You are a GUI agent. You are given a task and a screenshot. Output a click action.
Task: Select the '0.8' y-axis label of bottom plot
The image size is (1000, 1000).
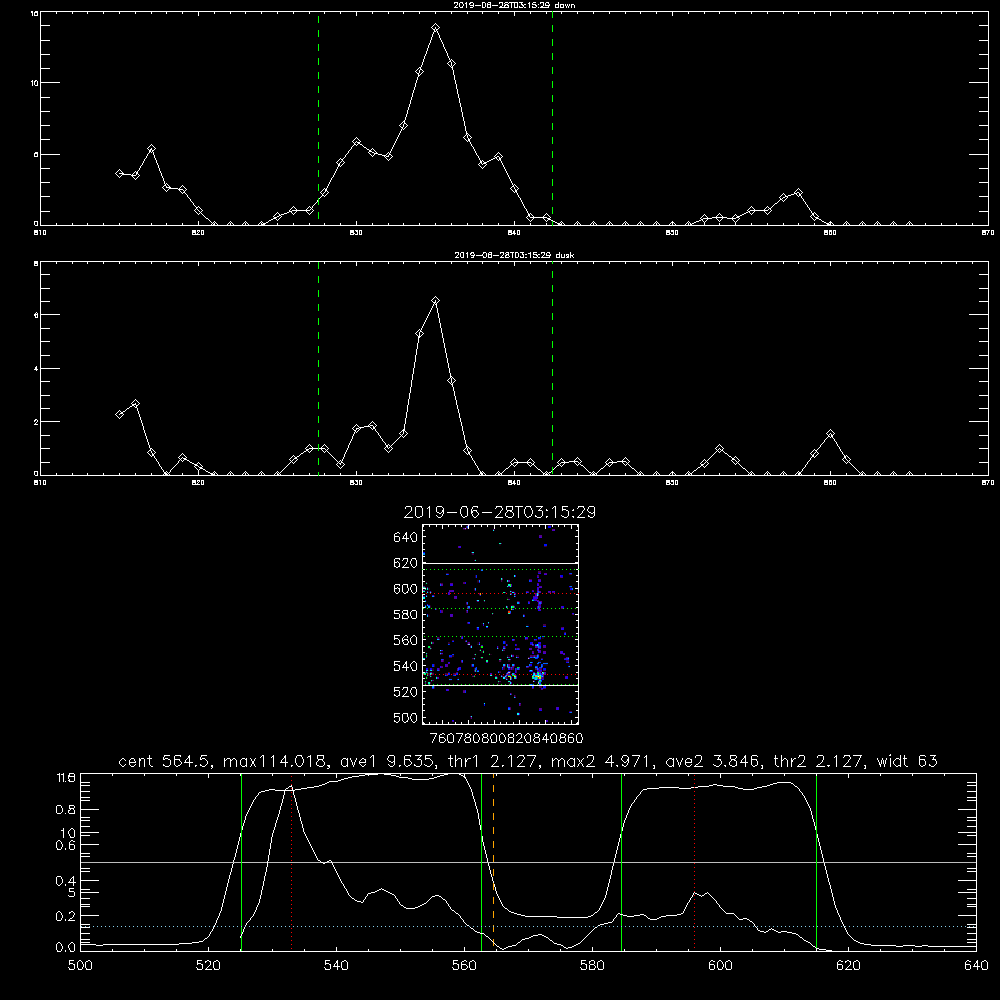click(66, 810)
